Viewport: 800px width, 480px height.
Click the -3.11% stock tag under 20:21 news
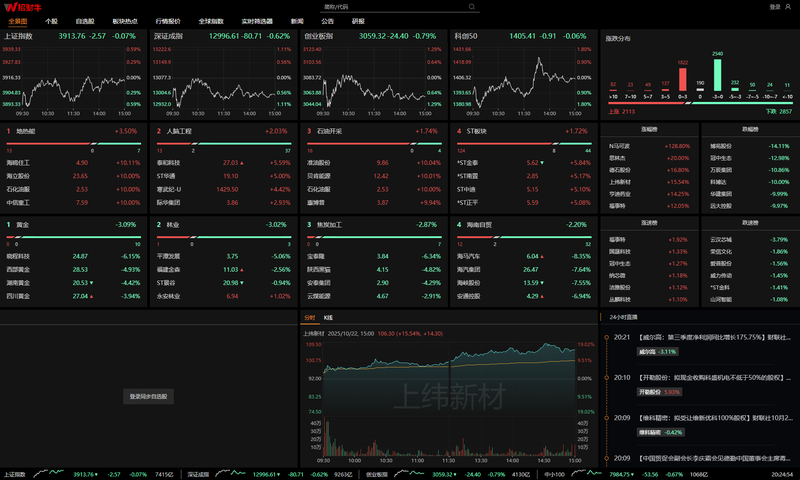coord(658,351)
